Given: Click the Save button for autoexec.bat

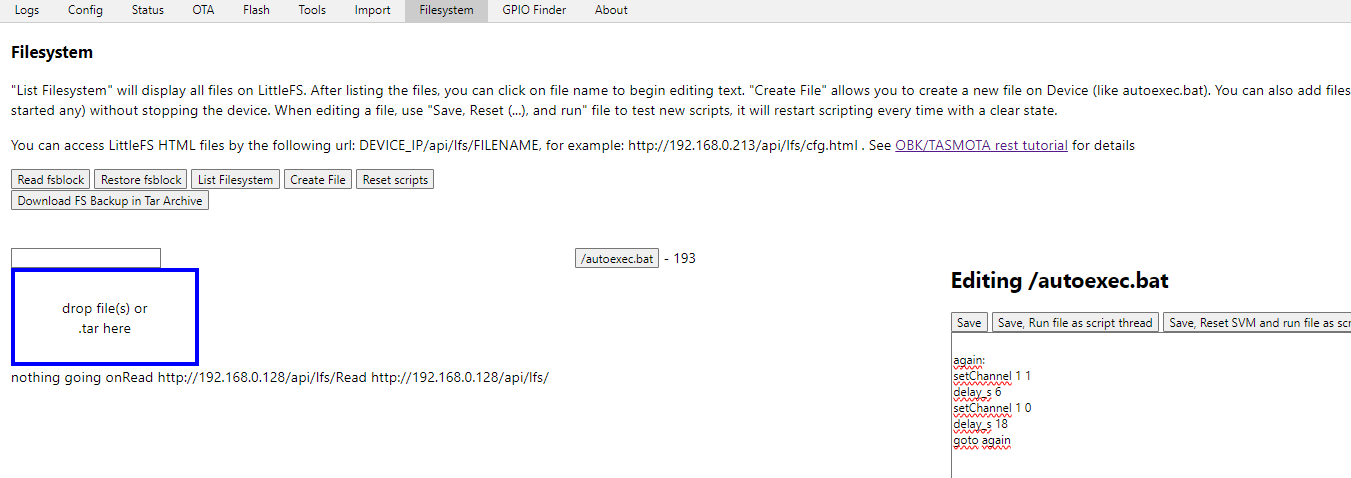Looking at the screenshot, I should pos(969,323).
